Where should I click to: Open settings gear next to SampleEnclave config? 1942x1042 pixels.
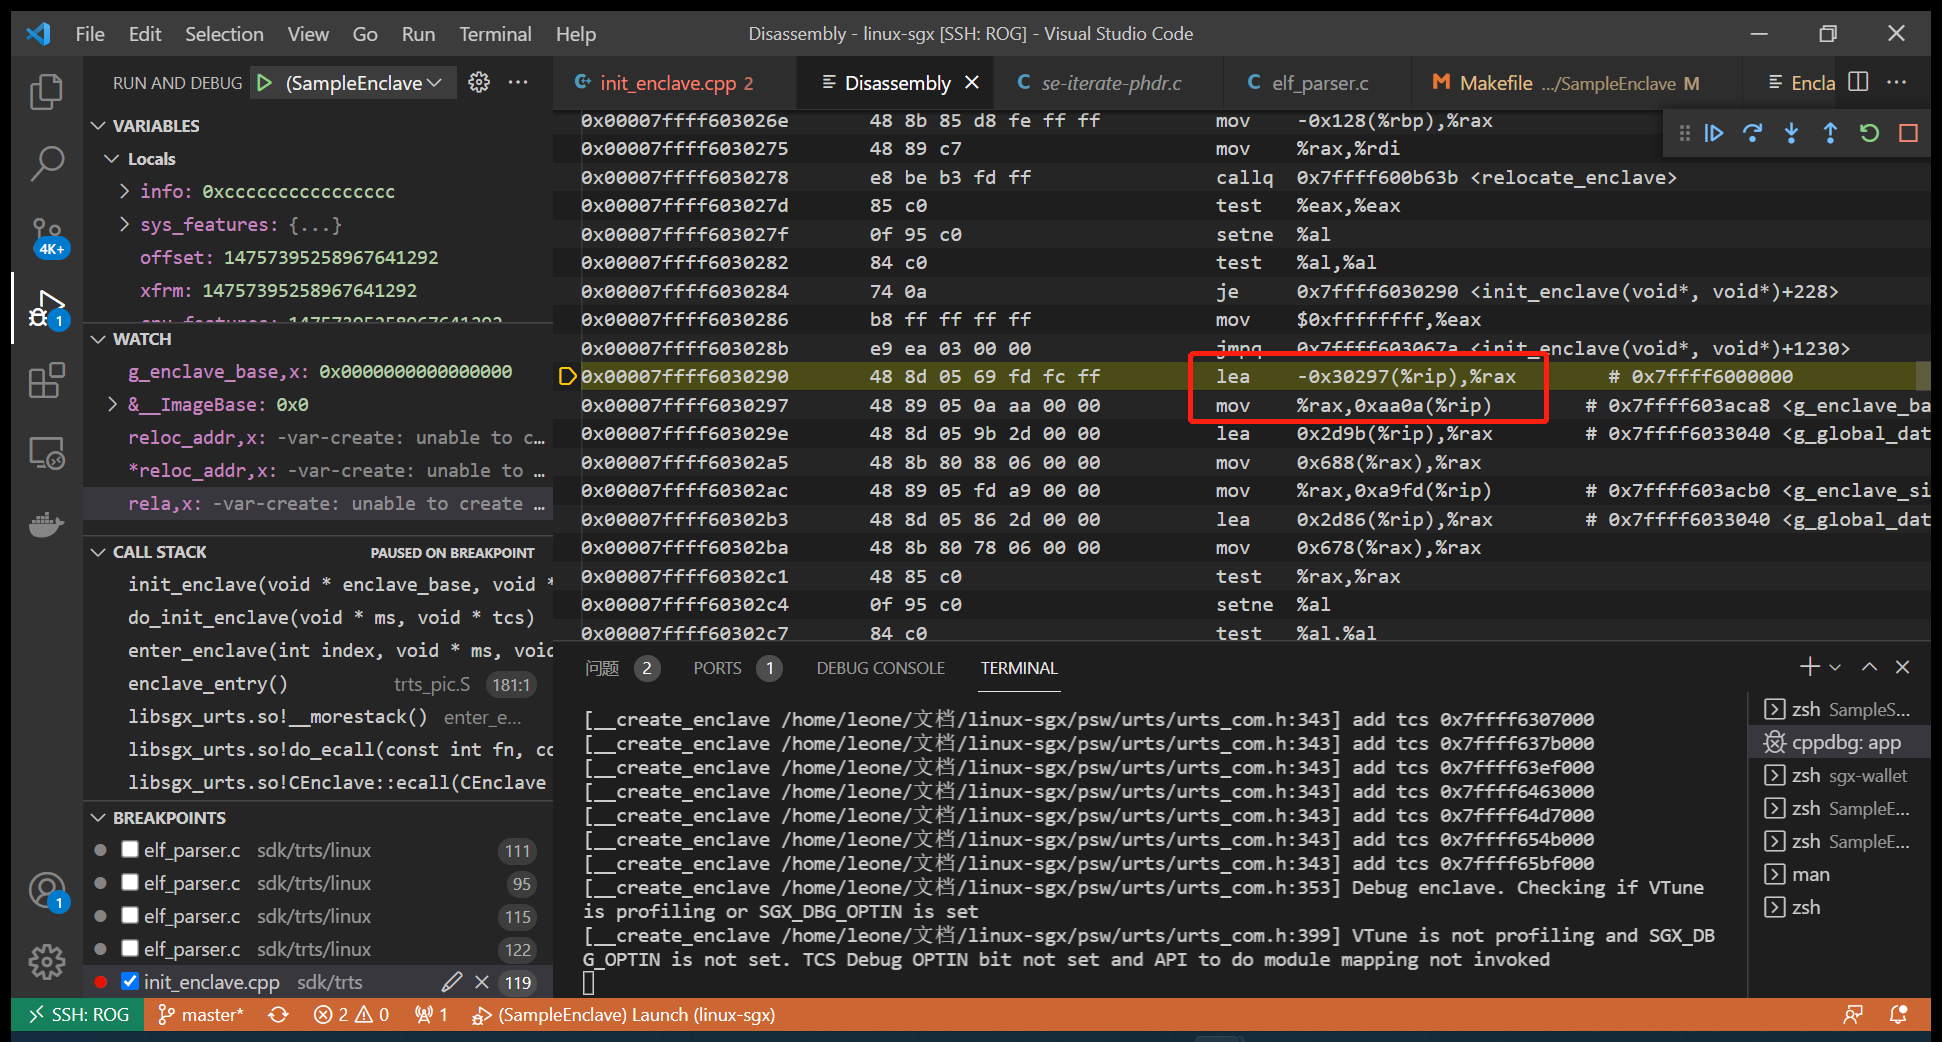coord(479,82)
